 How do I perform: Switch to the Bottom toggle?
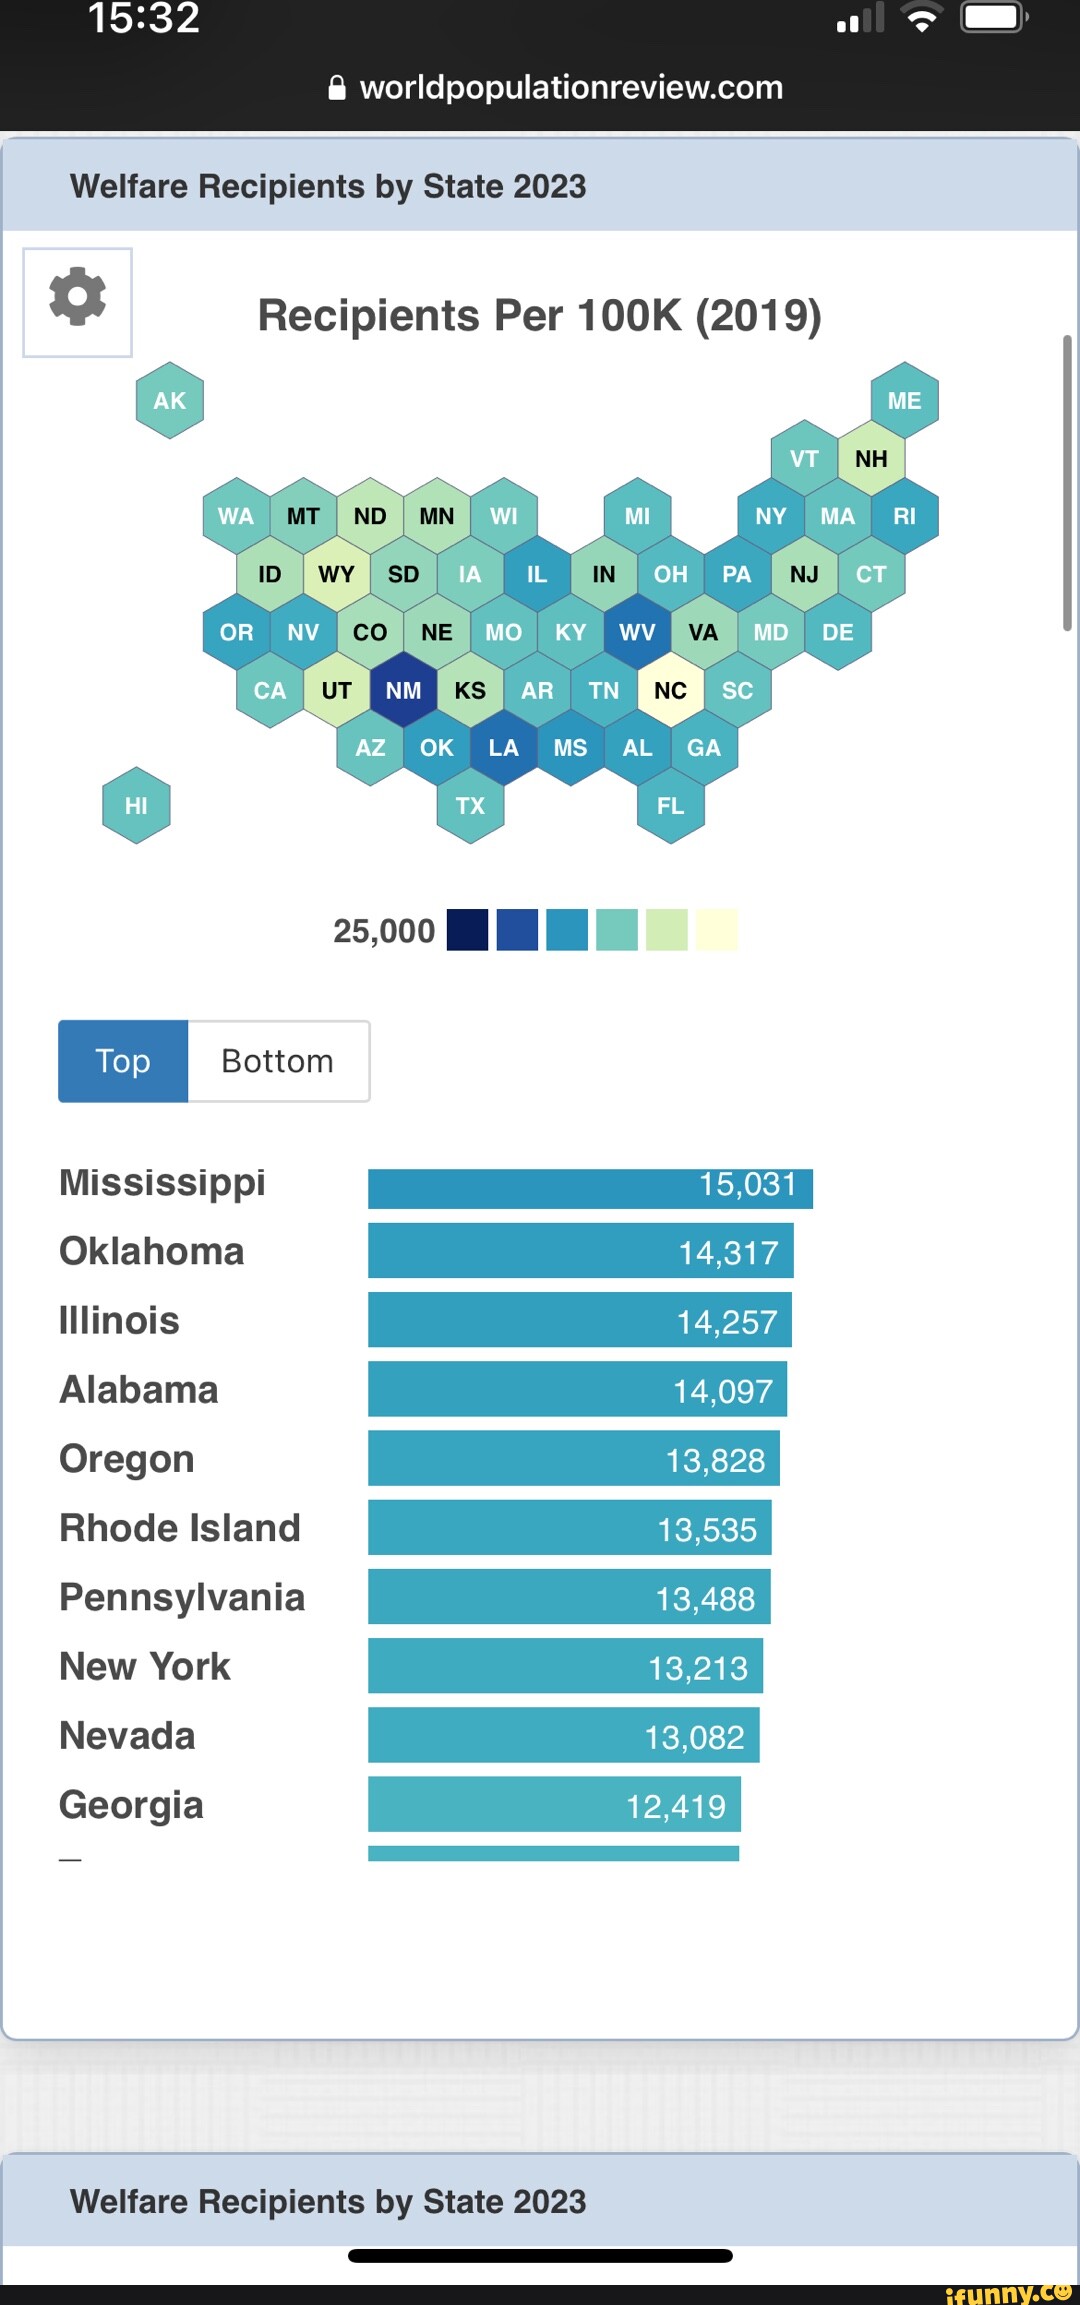pyautogui.click(x=277, y=1061)
